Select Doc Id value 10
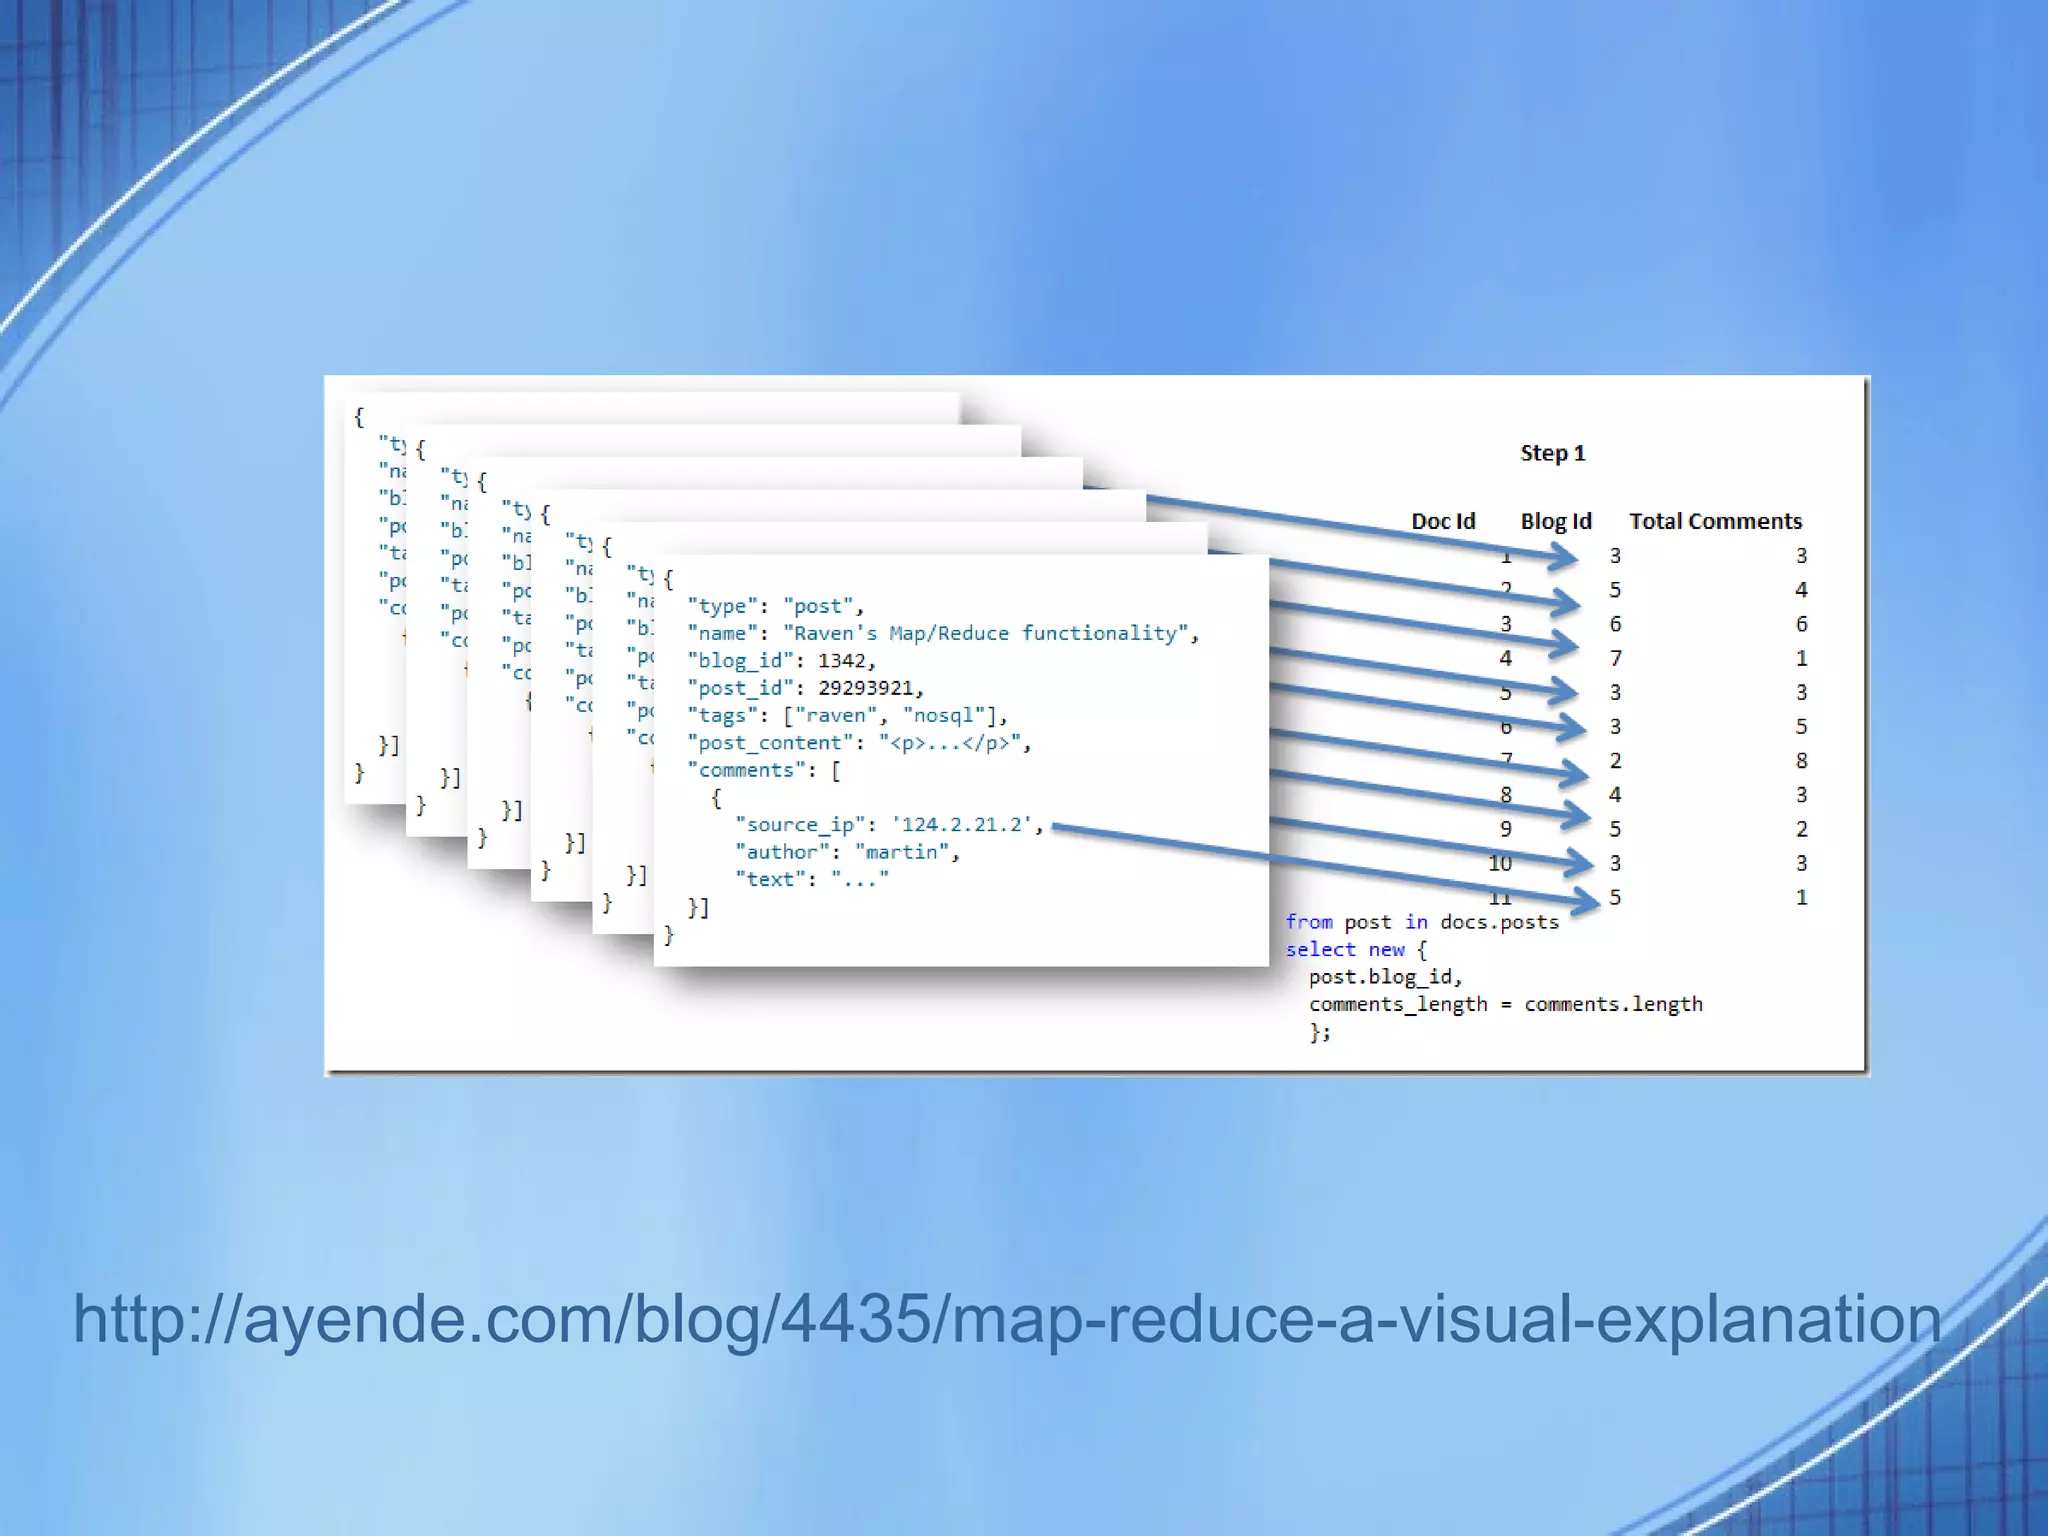Screen dimensions: 2048x1536 (1500, 863)
